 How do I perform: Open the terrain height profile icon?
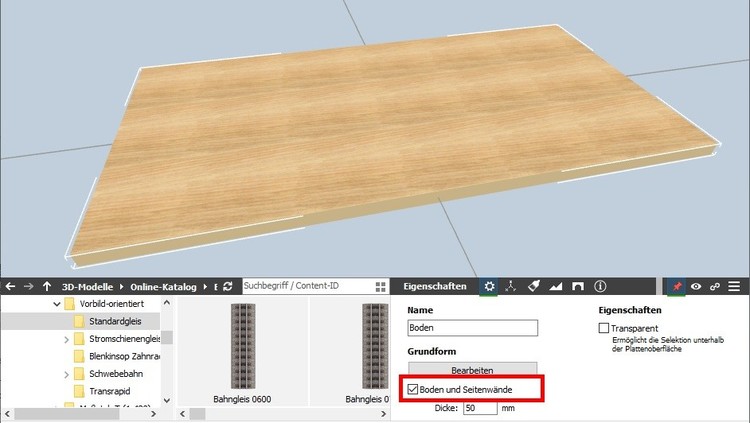point(556,286)
